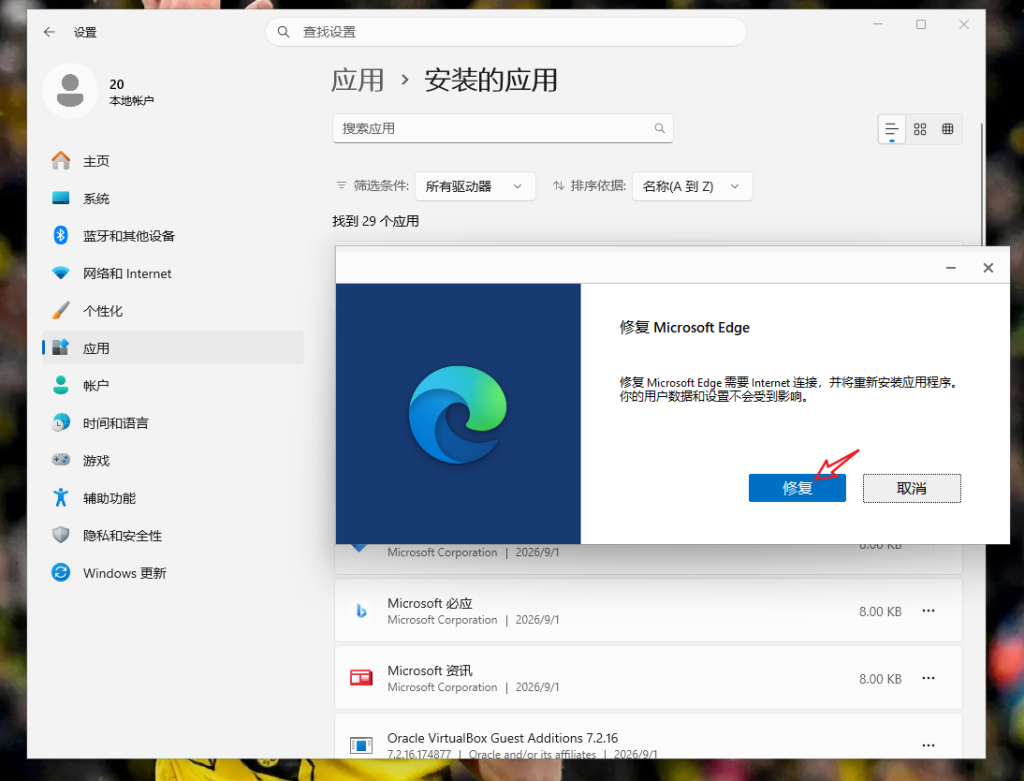This screenshot has width=1024, height=781.
Task: Open 网络和 Internet category
Action: coord(173,274)
